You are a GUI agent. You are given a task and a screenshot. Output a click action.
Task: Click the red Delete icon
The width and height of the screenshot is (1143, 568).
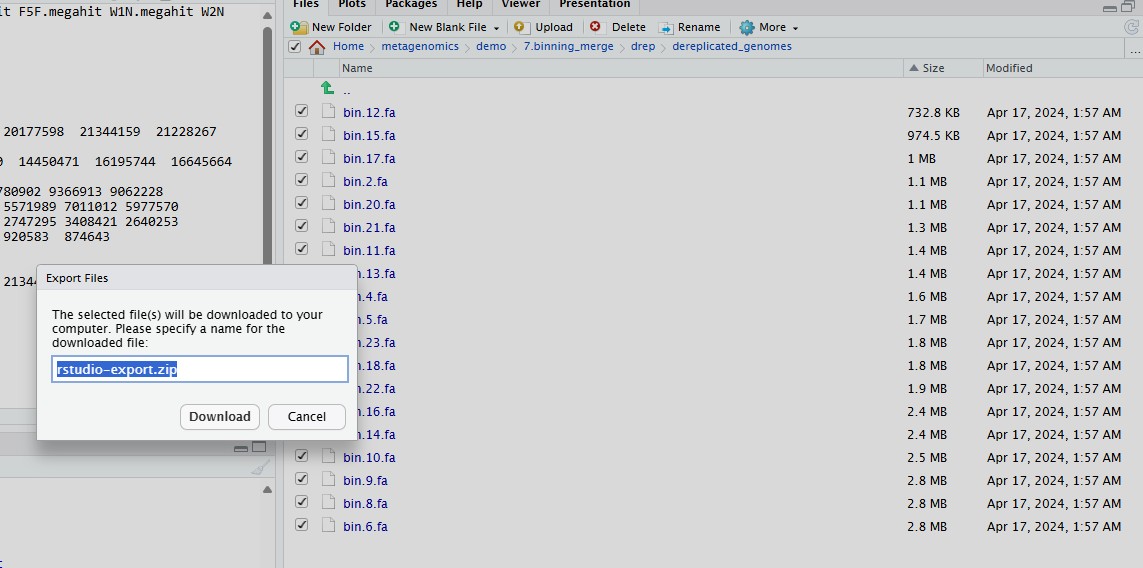596,27
